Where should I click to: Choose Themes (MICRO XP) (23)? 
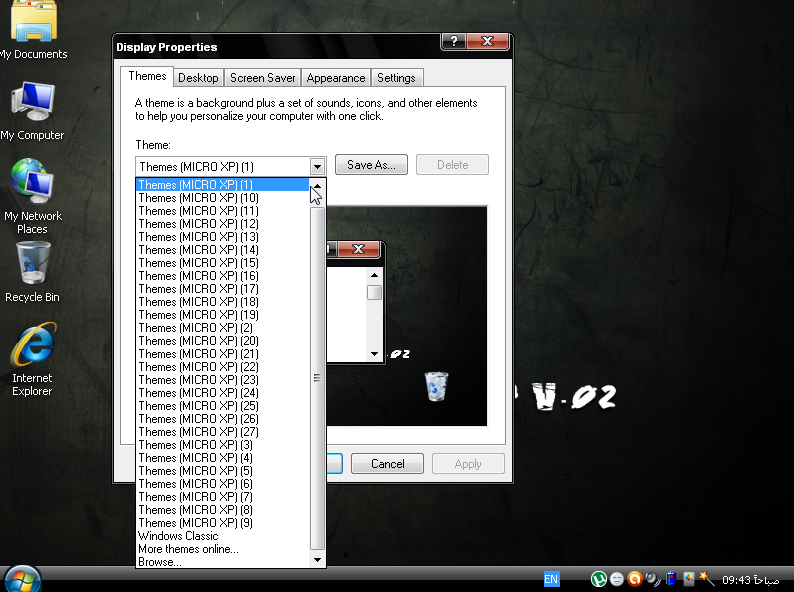223,379
